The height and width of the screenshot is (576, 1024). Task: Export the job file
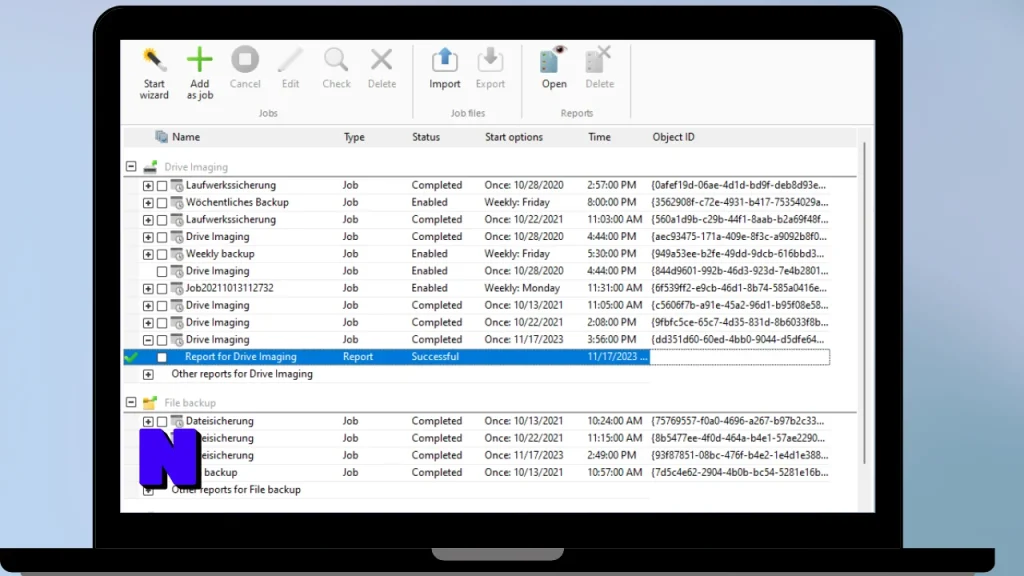click(490, 68)
